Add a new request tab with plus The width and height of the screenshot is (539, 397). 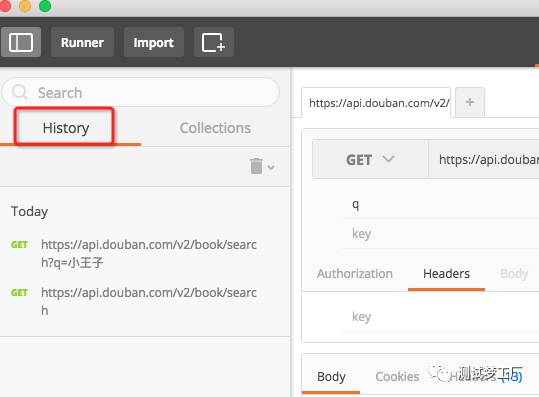click(470, 102)
